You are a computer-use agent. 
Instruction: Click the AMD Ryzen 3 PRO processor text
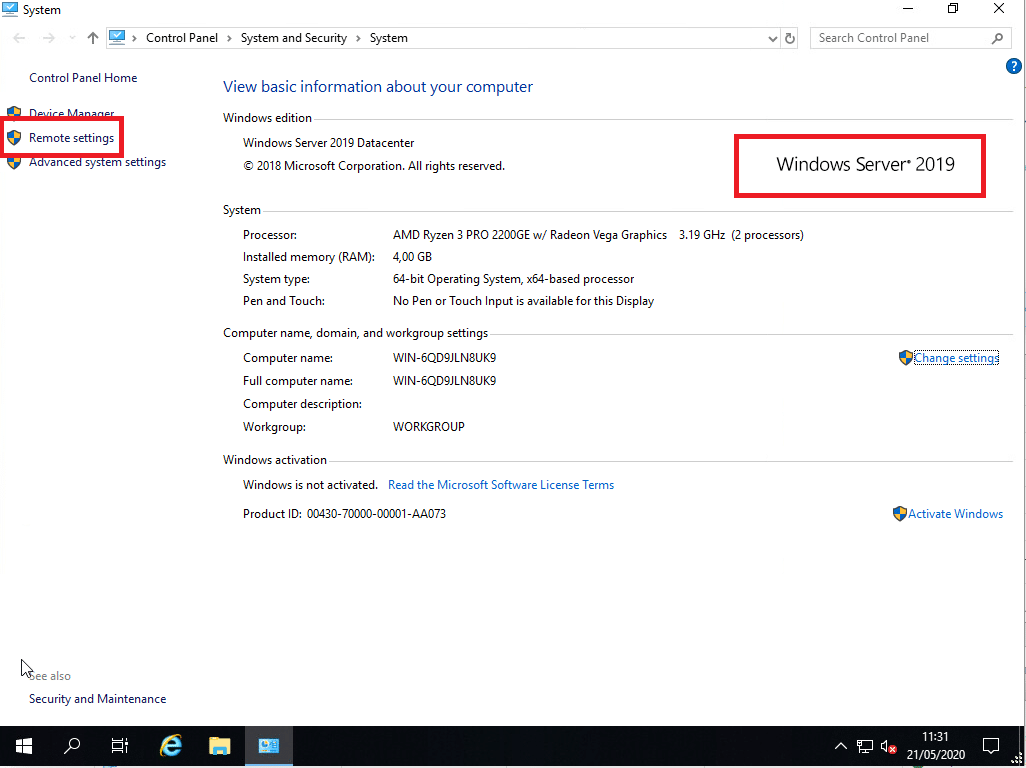(x=529, y=235)
